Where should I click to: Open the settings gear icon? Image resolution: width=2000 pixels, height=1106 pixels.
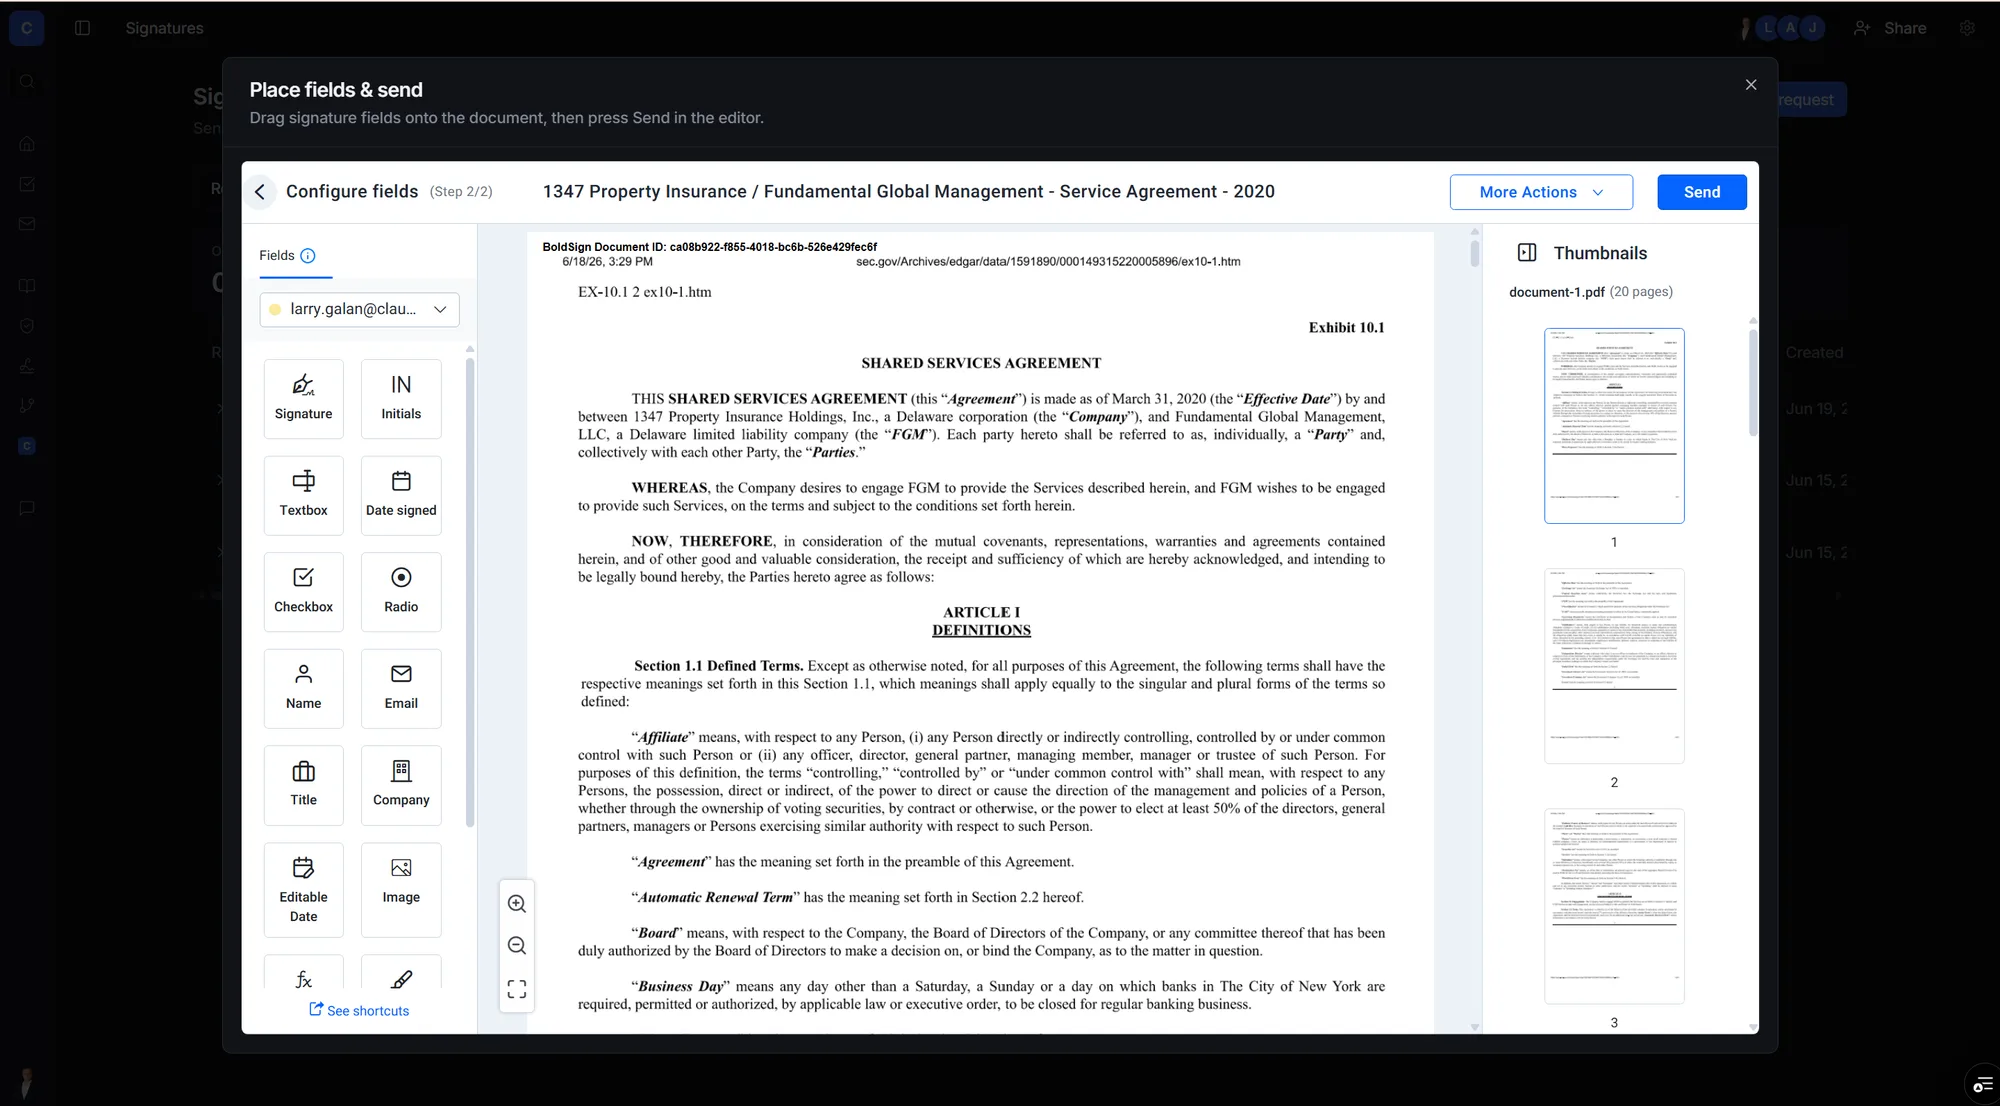1967,28
